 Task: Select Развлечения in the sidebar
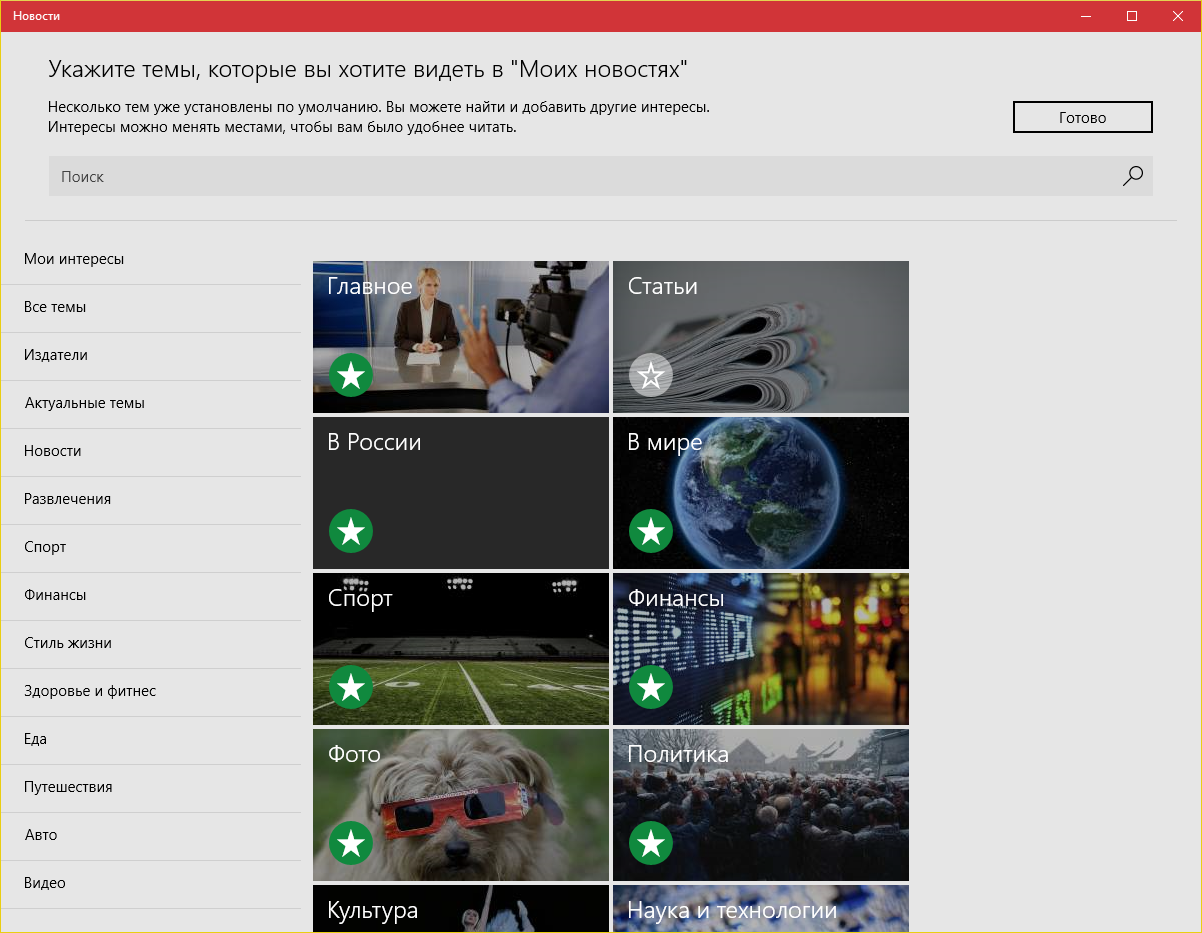[151, 499]
